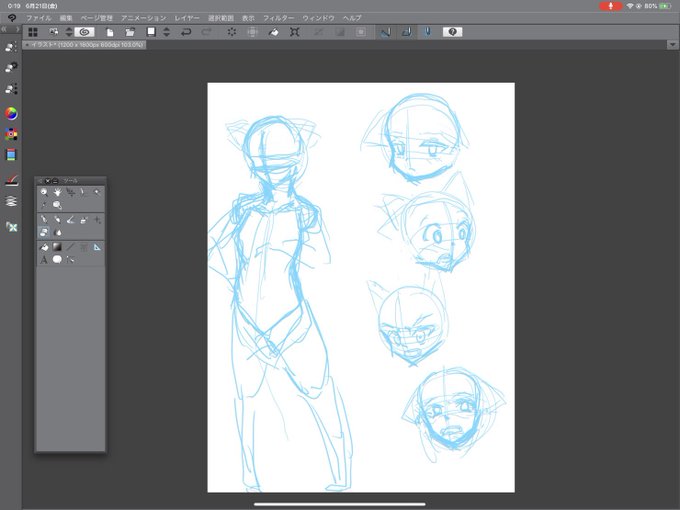
Task: Select the Airbrush tool
Action: 84,220
